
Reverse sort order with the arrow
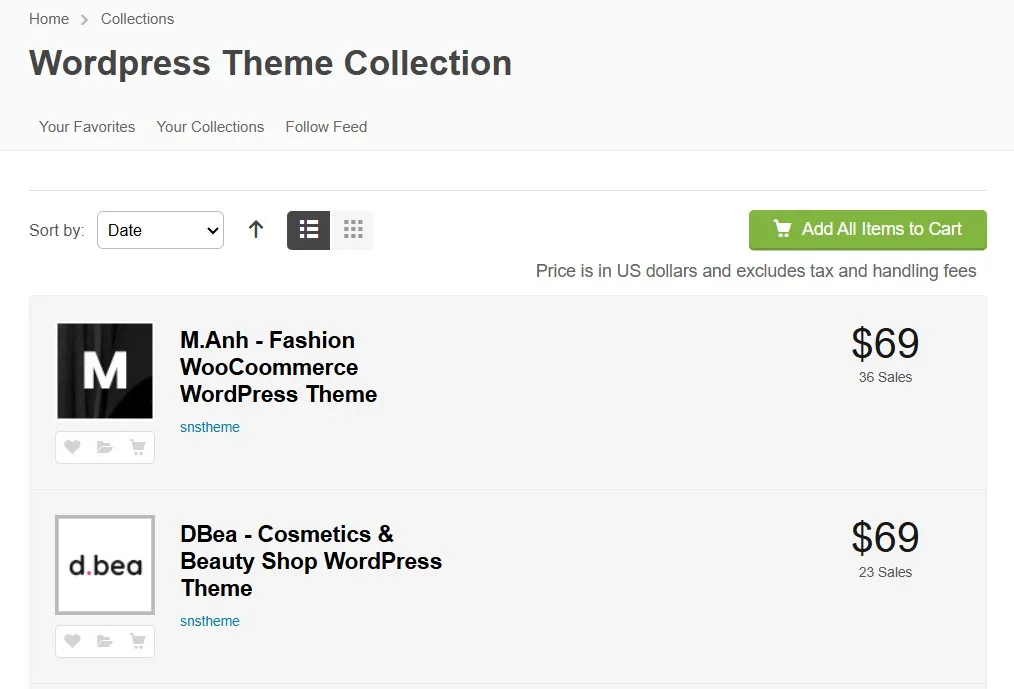click(256, 229)
